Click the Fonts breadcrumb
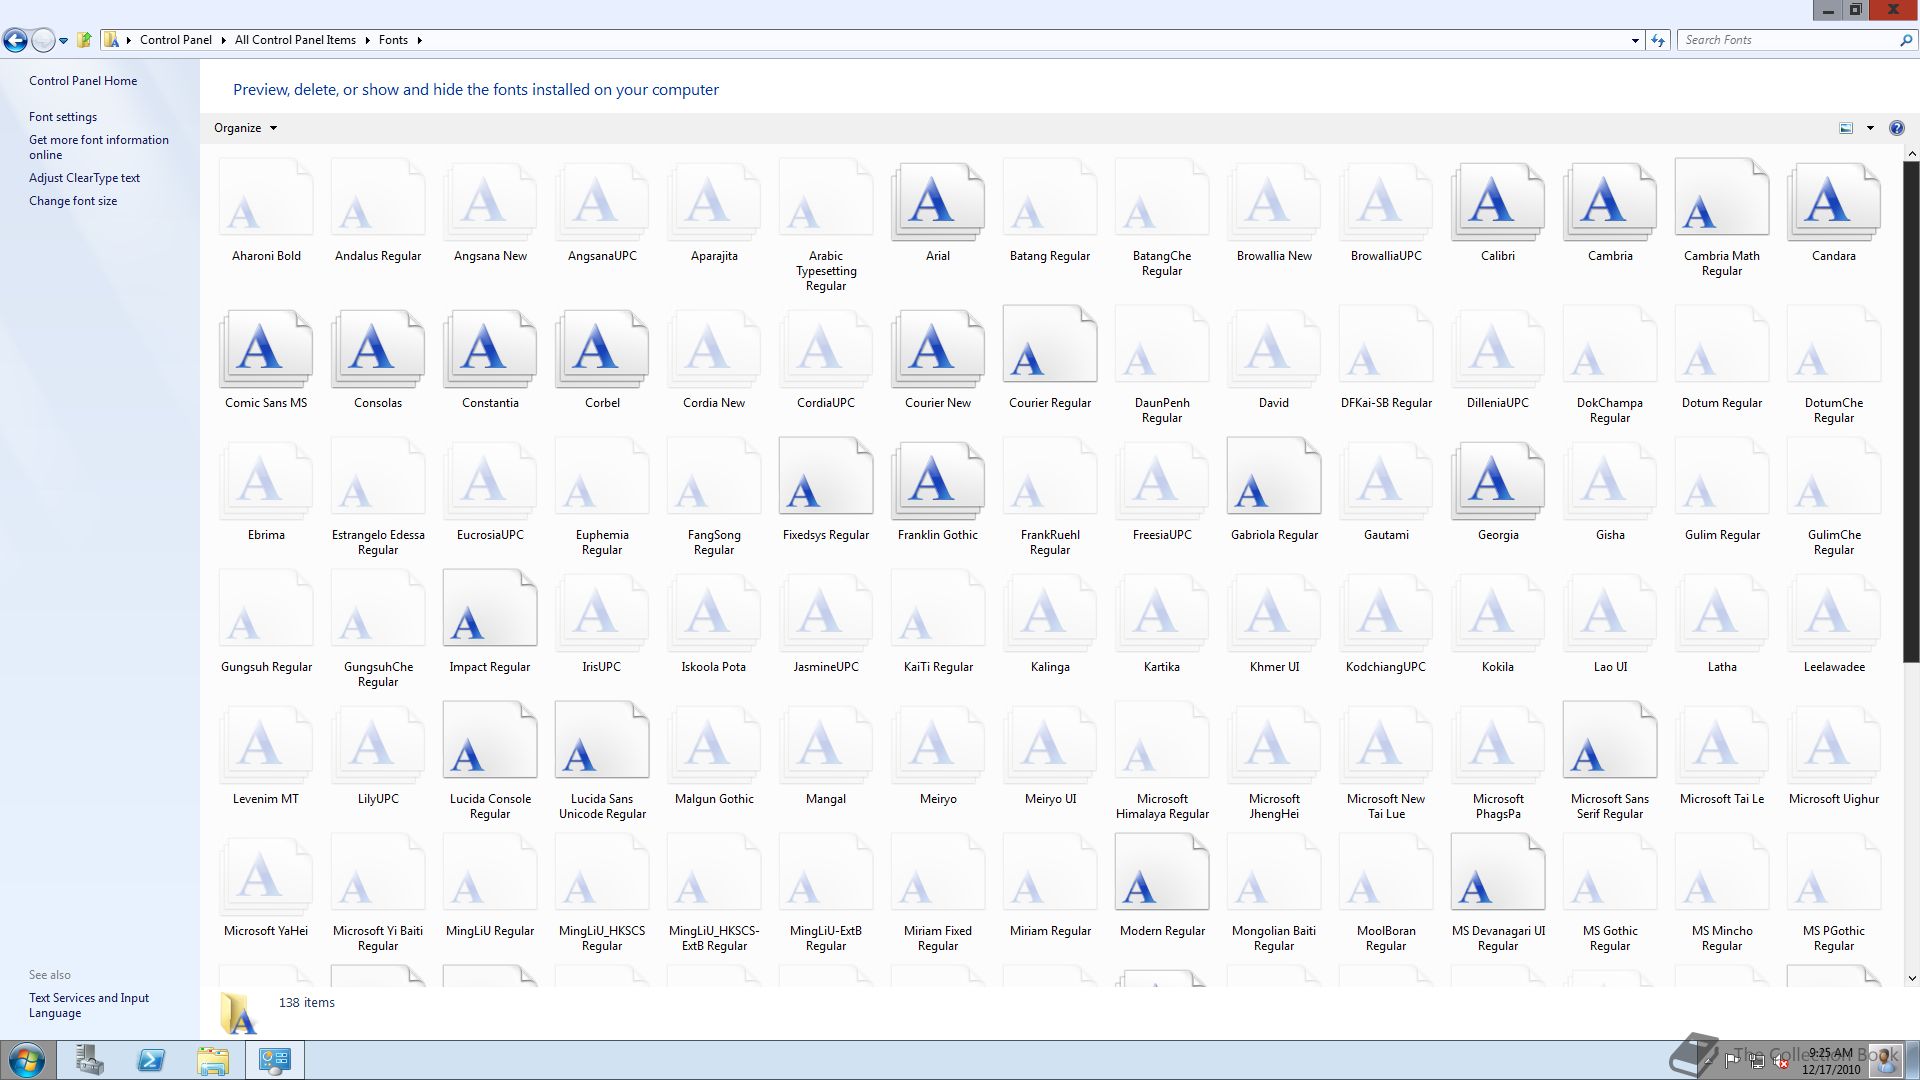This screenshot has height=1080, width=1920. (x=393, y=40)
